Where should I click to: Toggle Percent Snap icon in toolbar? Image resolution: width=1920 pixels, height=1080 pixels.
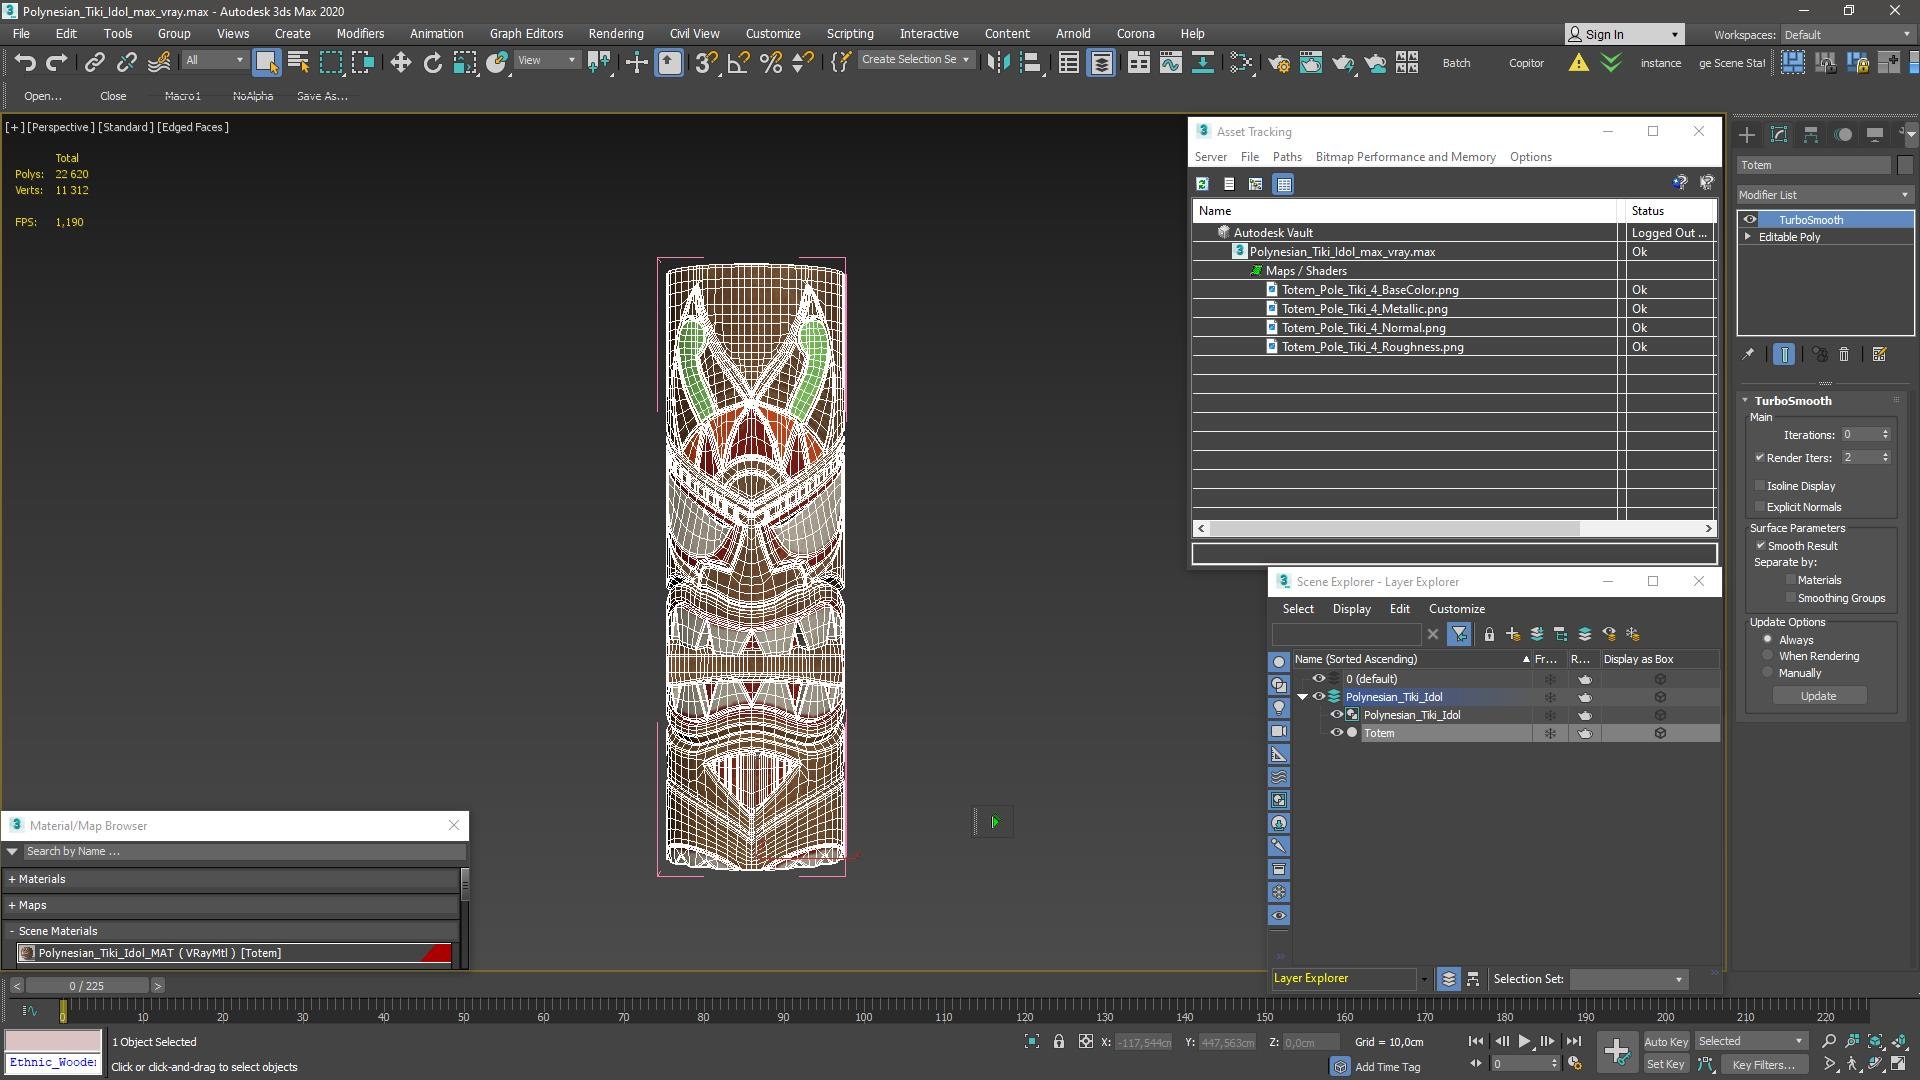click(x=770, y=63)
